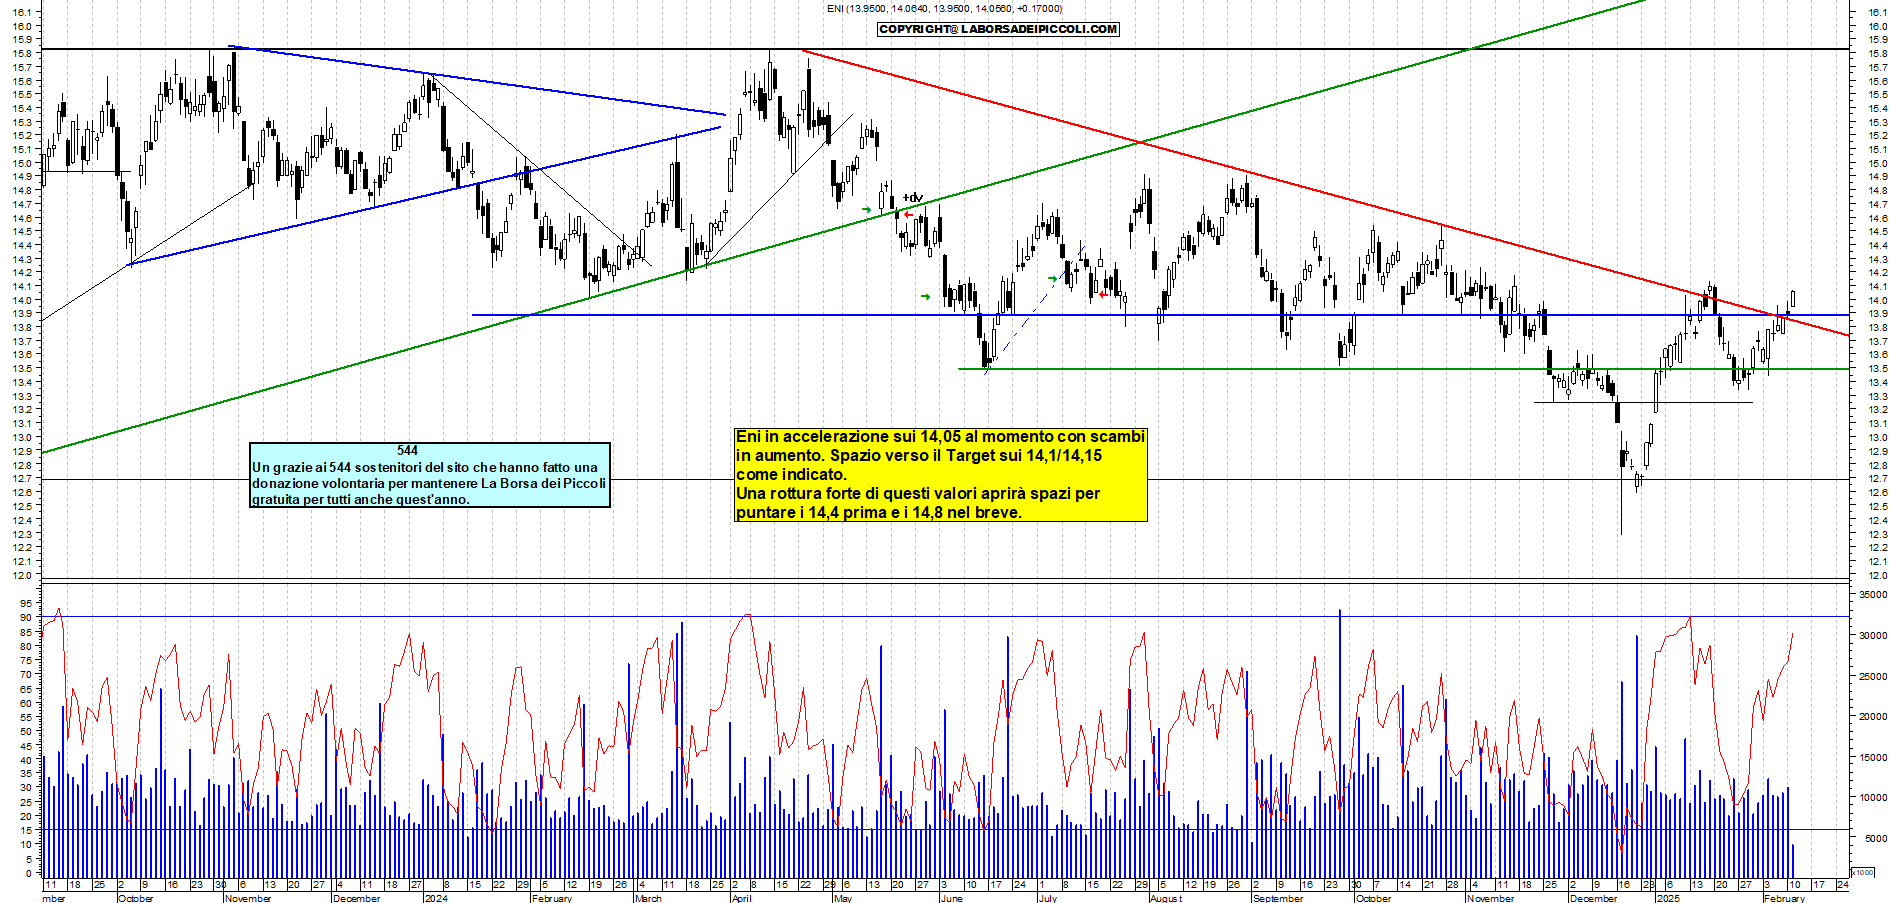Click the 'x1000' volume multiplier label

(x=1863, y=872)
